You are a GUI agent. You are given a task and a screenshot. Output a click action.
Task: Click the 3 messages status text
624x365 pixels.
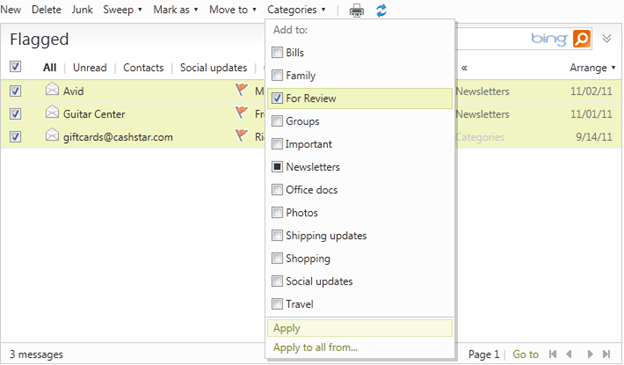(x=36, y=354)
